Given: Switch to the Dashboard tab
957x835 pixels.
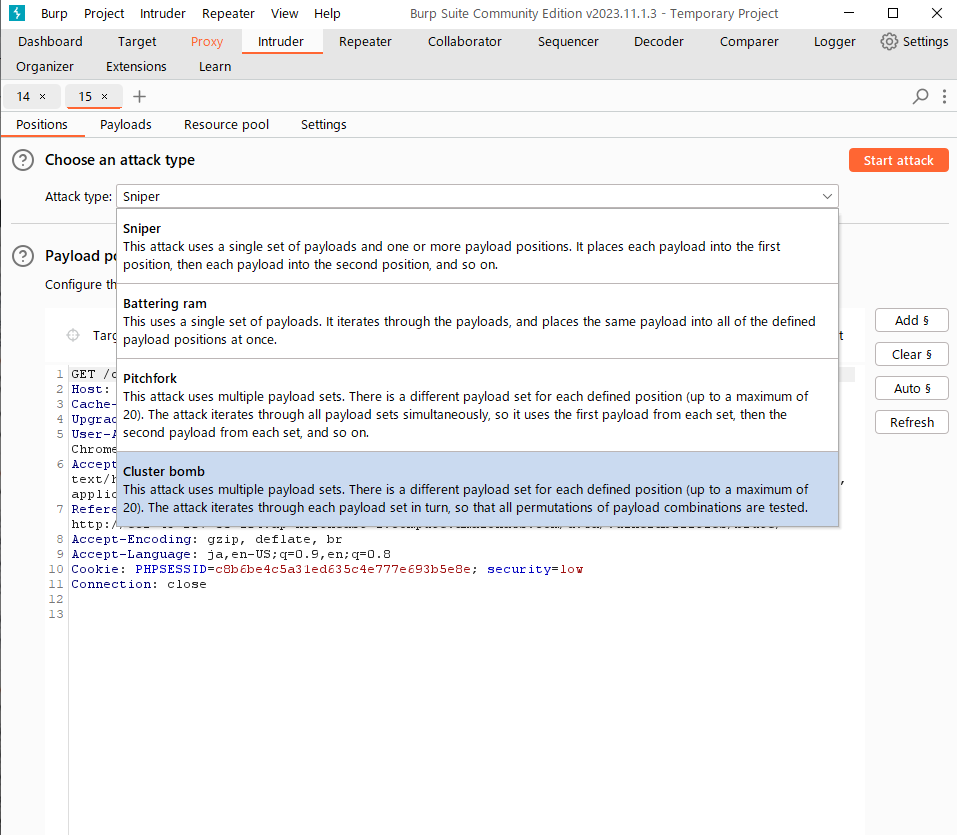Looking at the screenshot, I should pos(50,42).
